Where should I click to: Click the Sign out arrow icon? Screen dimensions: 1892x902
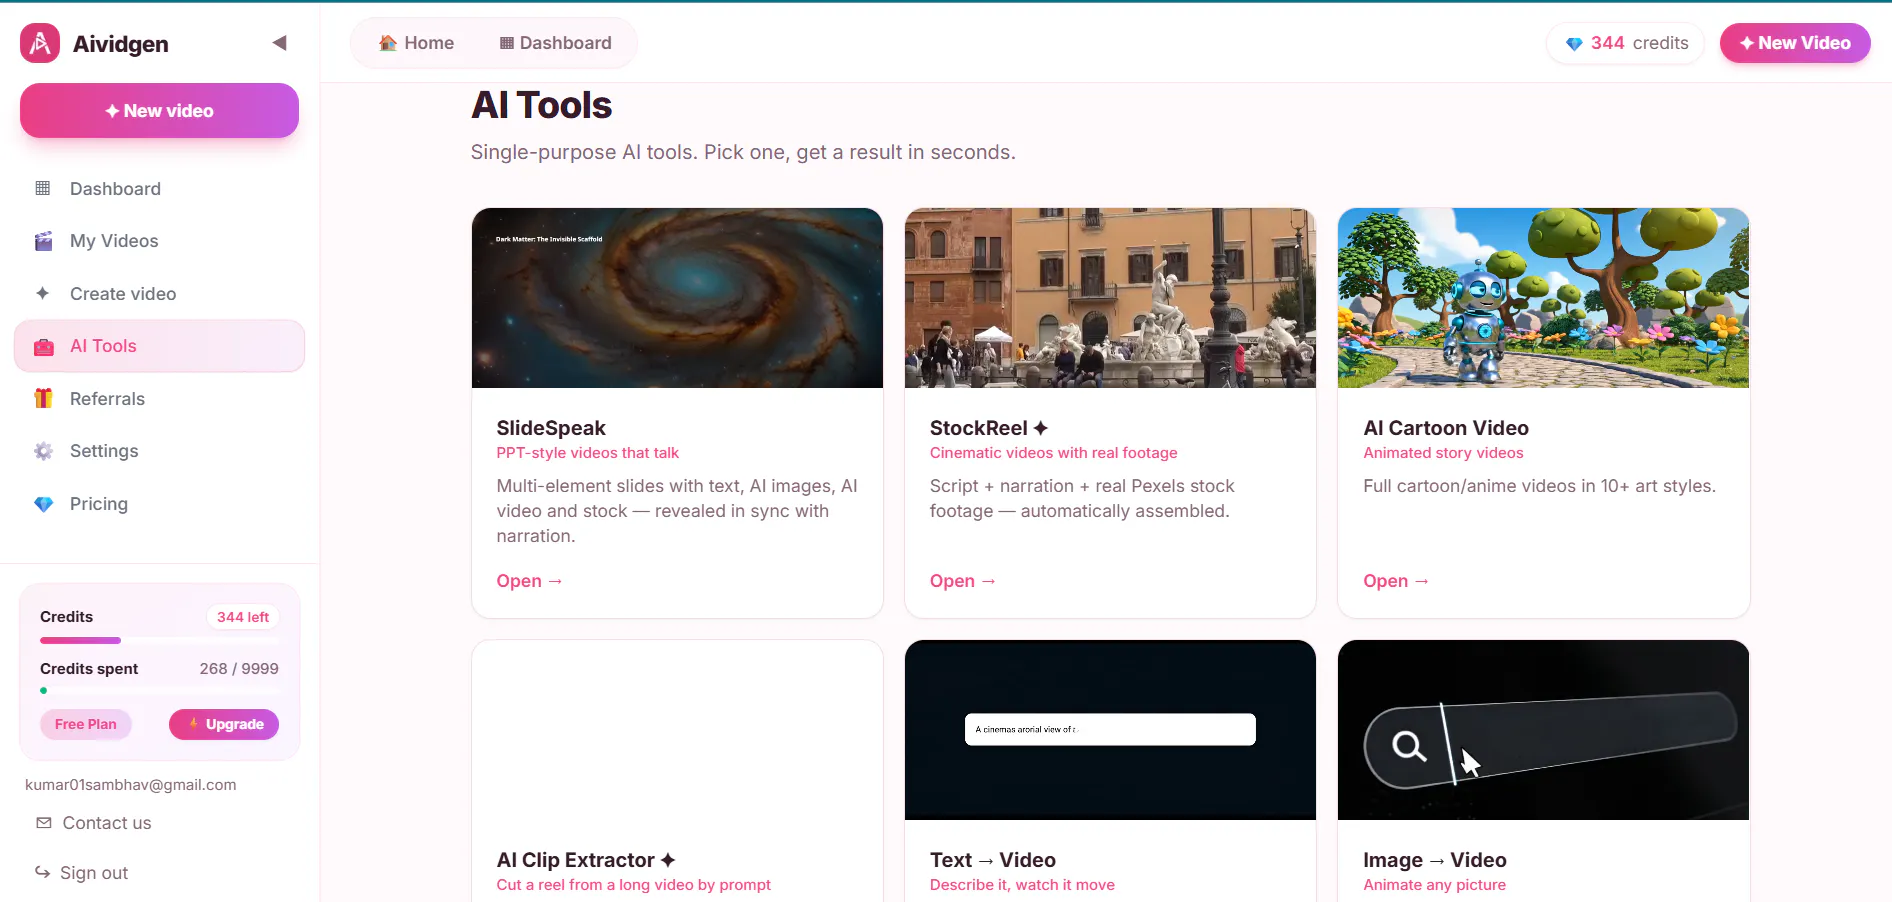[x=42, y=872]
